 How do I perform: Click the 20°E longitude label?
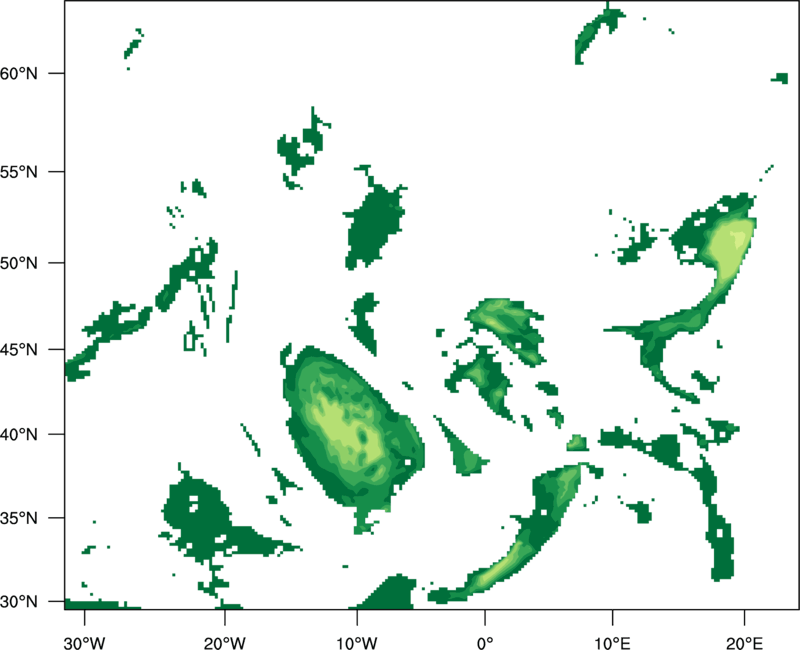tap(743, 643)
